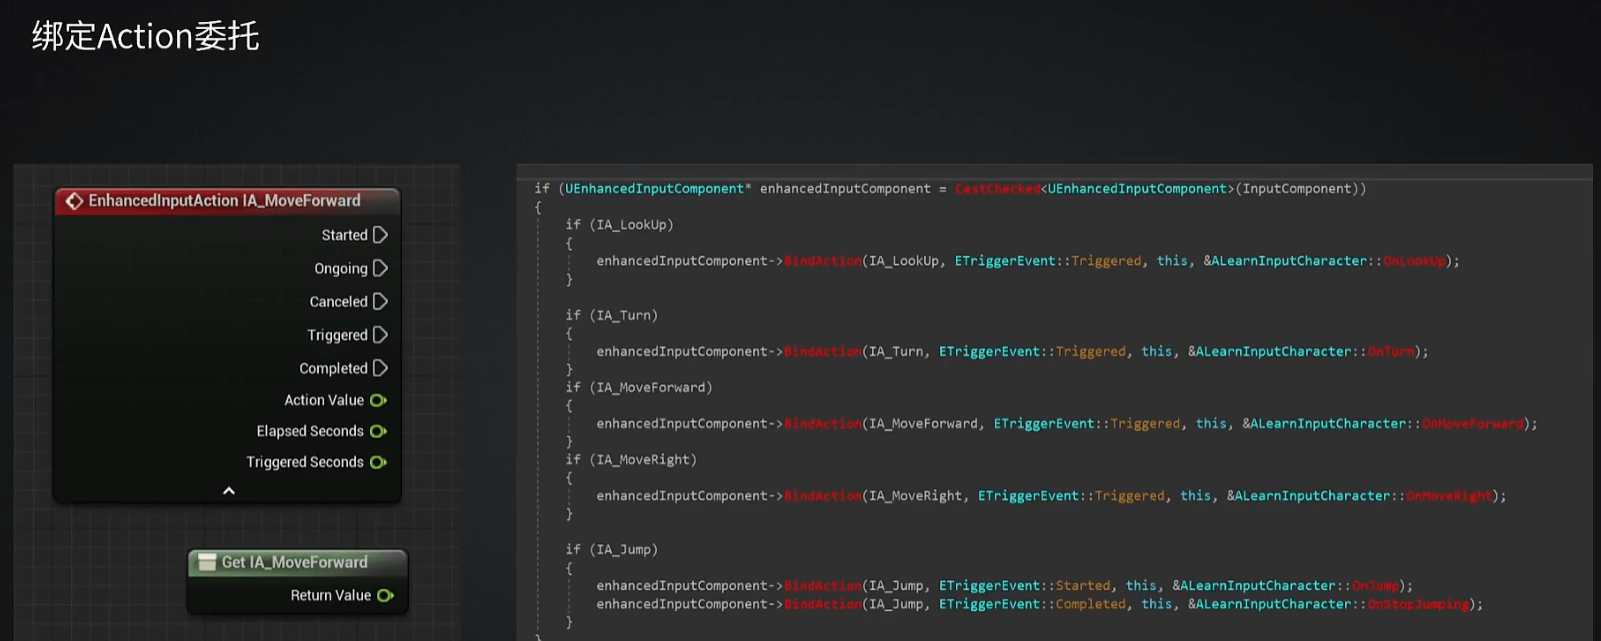The width and height of the screenshot is (1601, 641).
Task: Click the 'if (IA_Jump)' code line
Action: (x=611, y=550)
